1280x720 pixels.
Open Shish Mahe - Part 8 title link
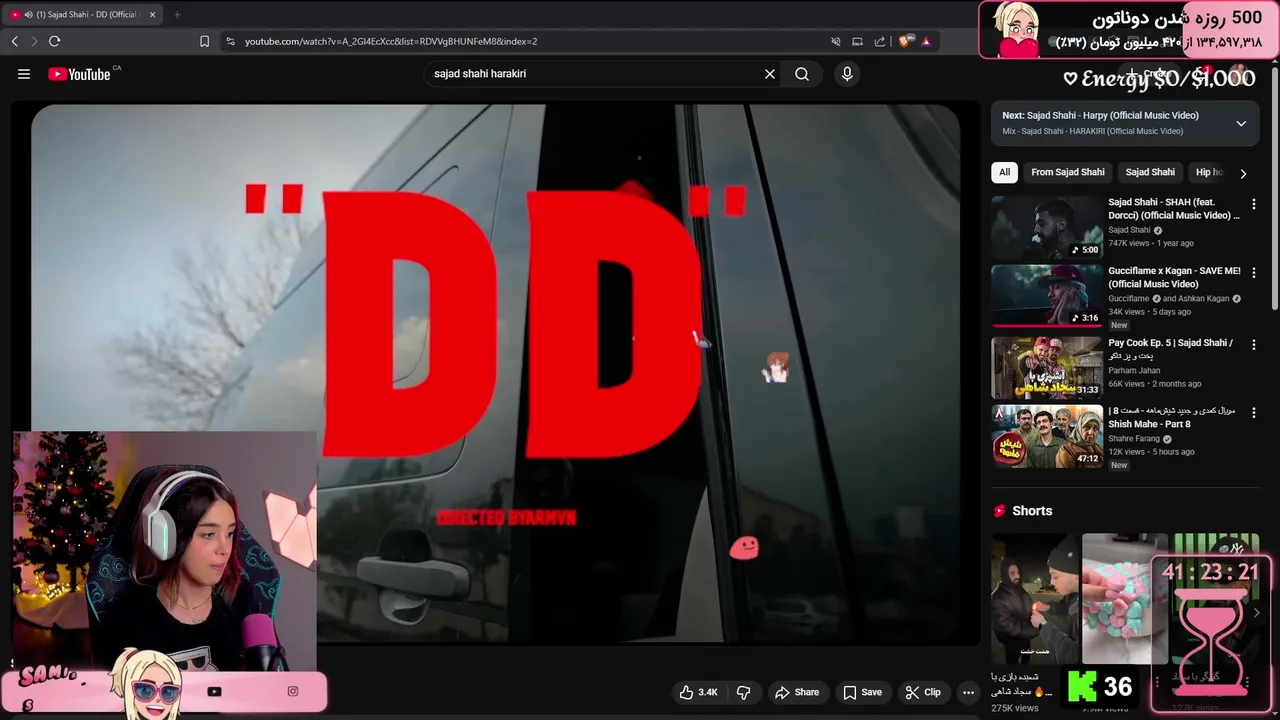tap(1172, 417)
